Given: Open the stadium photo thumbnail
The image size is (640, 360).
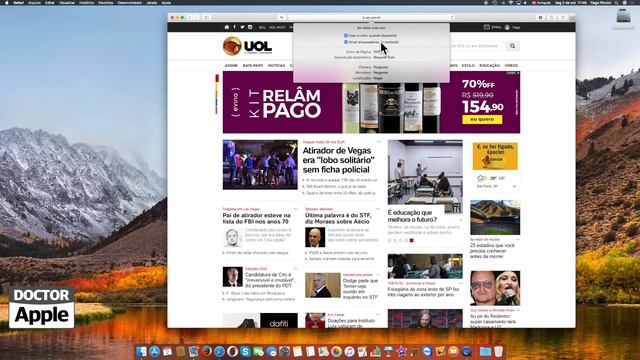Looking at the screenshot, I should pos(495,217).
